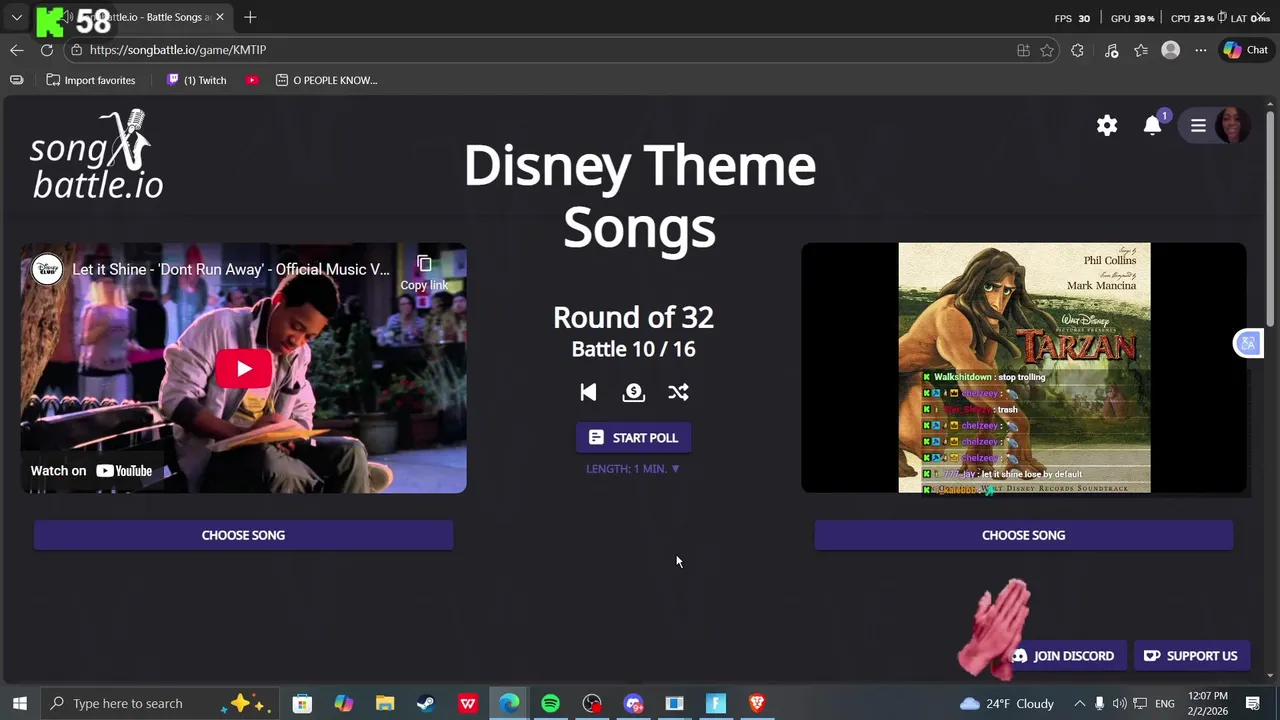This screenshot has height=720, width=1280.
Task: Open browser extensions puzzle icon
Action: point(1077,50)
